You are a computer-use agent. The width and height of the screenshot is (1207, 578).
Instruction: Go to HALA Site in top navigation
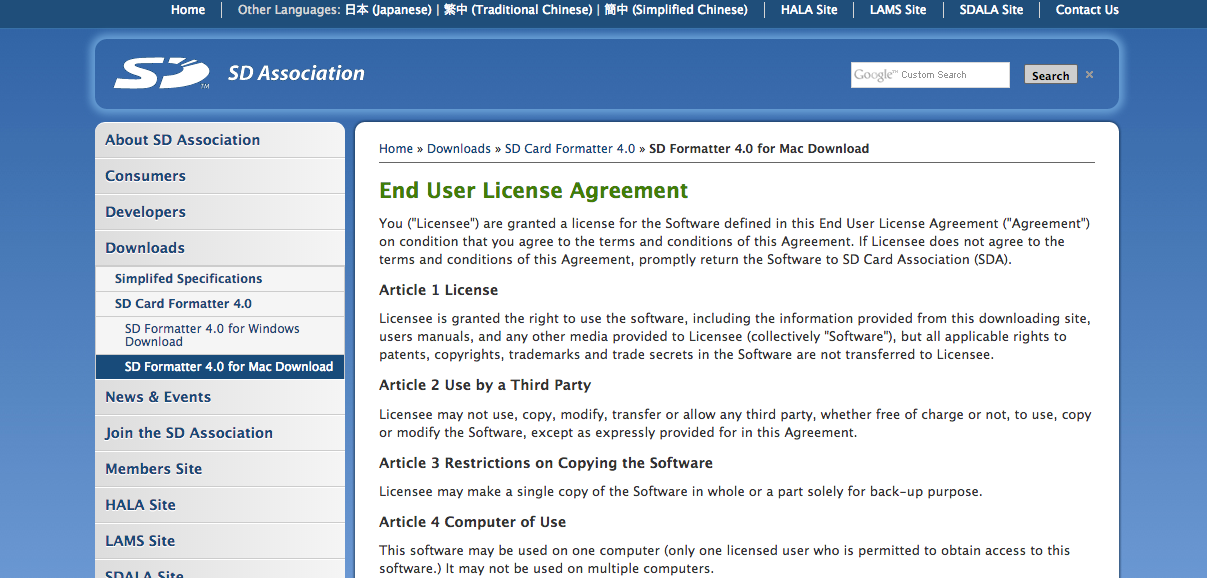coord(809,10)
